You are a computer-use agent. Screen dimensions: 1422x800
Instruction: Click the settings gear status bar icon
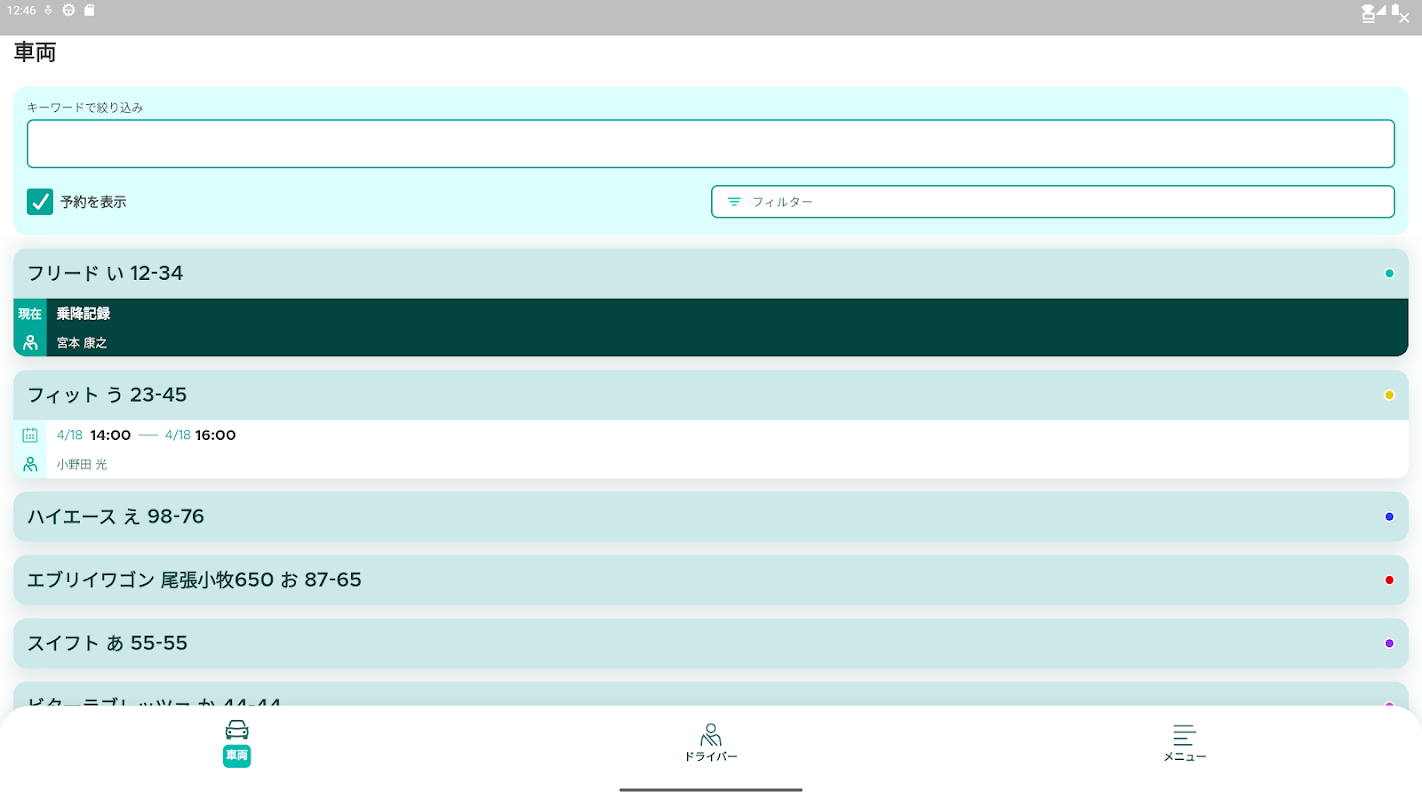tap(68, 10)
